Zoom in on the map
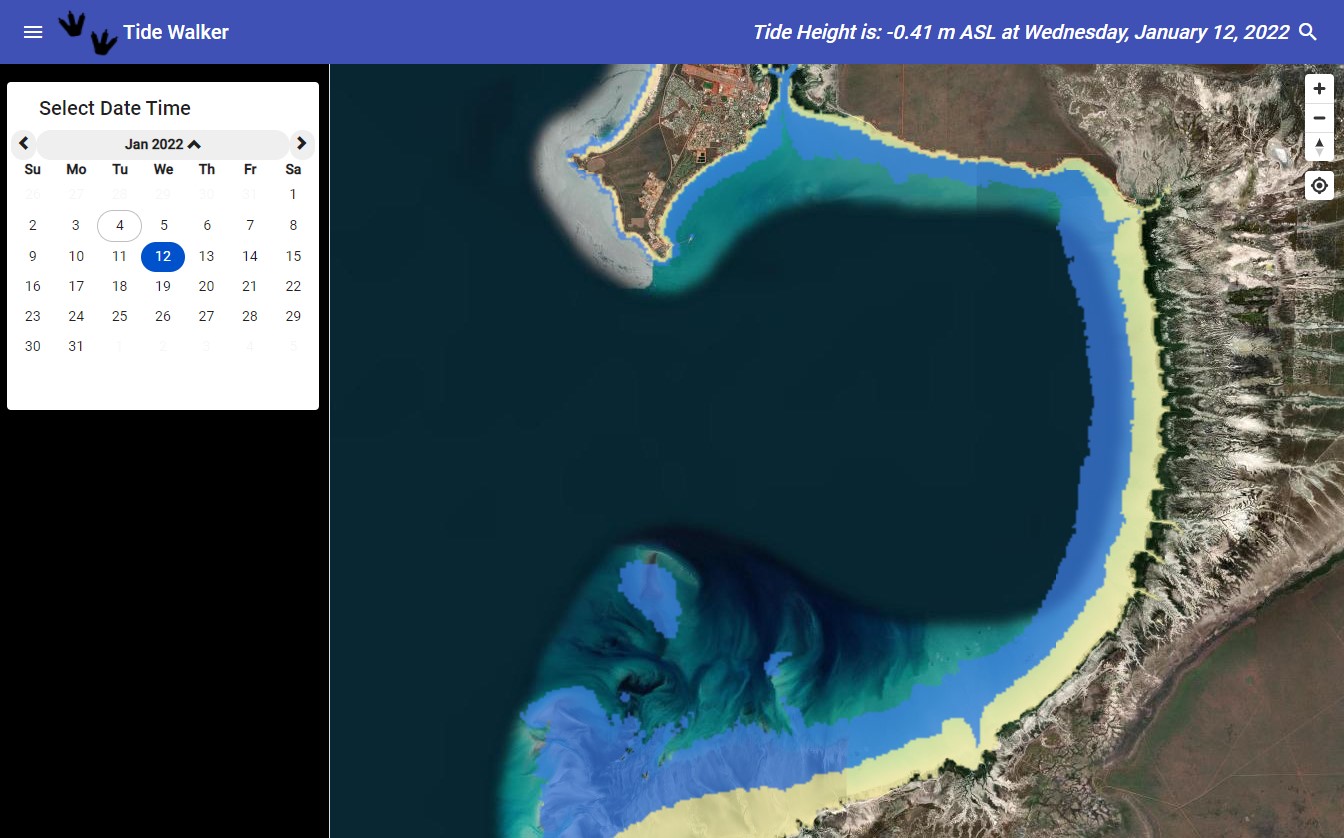This screenshot has height=838, width=1344. (x=1319, y=88)
